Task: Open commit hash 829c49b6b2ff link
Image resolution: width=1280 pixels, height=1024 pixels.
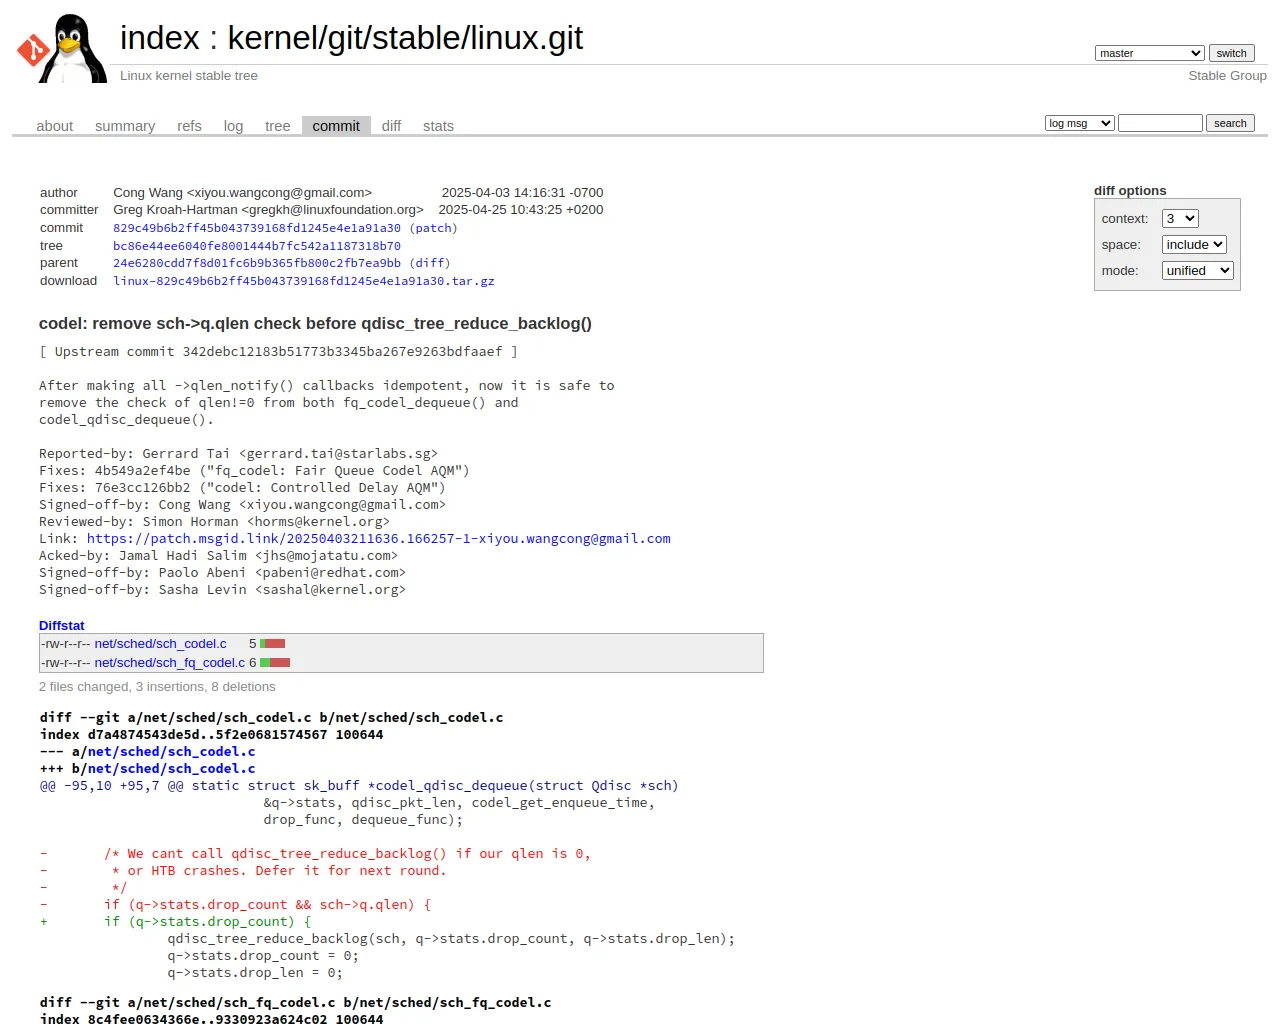Action: (257, 228)
